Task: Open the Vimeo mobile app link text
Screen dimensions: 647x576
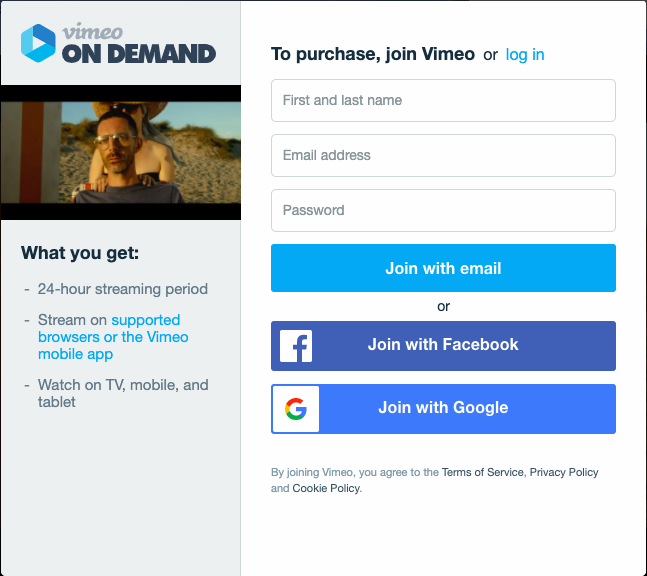Action: pyautogui.click(x=113, y=345)
